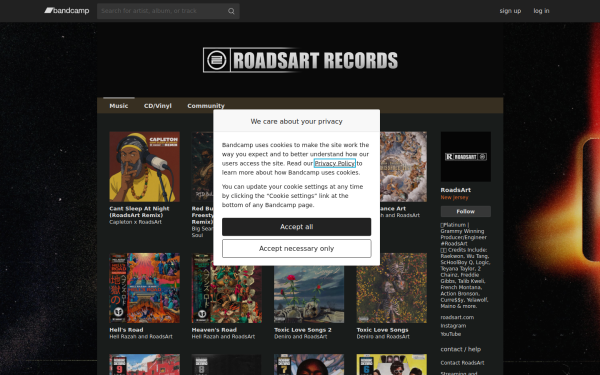This screenshot has width=600, height=375.
Task: Click the Heaven's Road title text
Action: coord(214,330)
